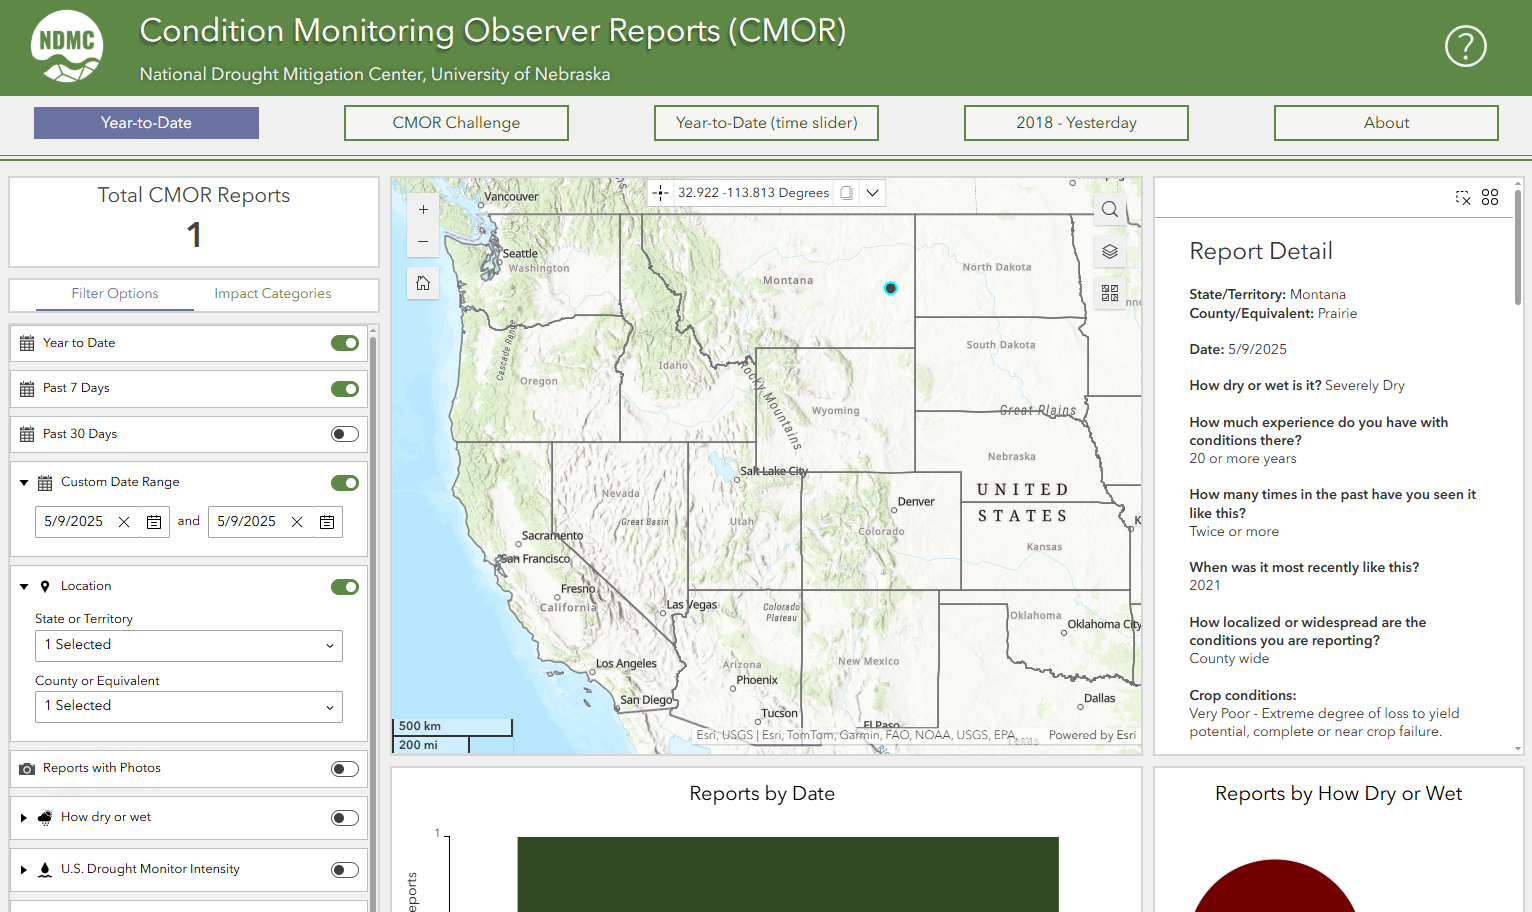Click the NDMC logo
1532x912 pixels.
tap(67, 46)
